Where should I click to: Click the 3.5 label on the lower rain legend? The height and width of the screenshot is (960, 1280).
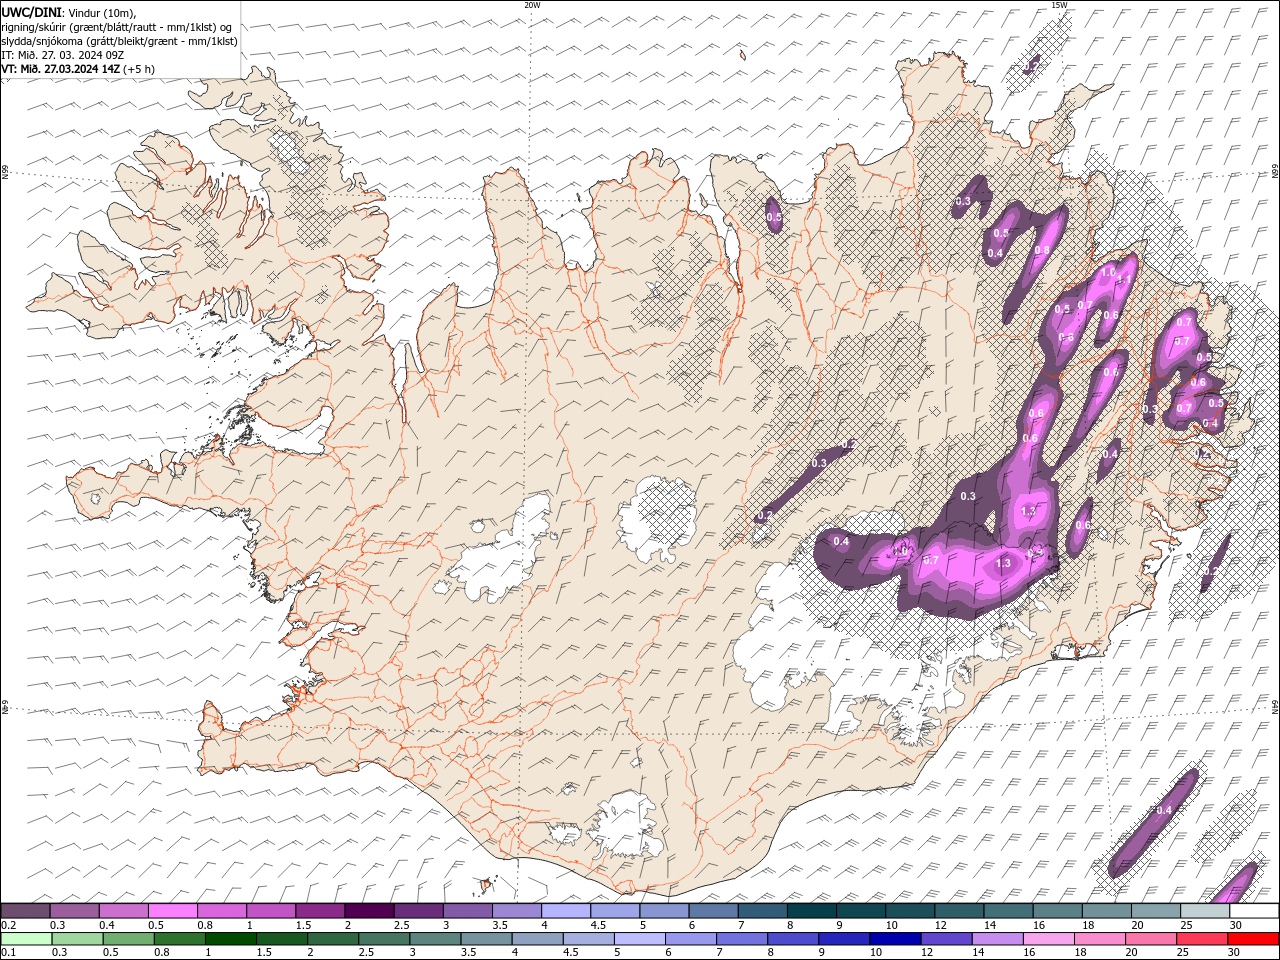tap(468, 952)
